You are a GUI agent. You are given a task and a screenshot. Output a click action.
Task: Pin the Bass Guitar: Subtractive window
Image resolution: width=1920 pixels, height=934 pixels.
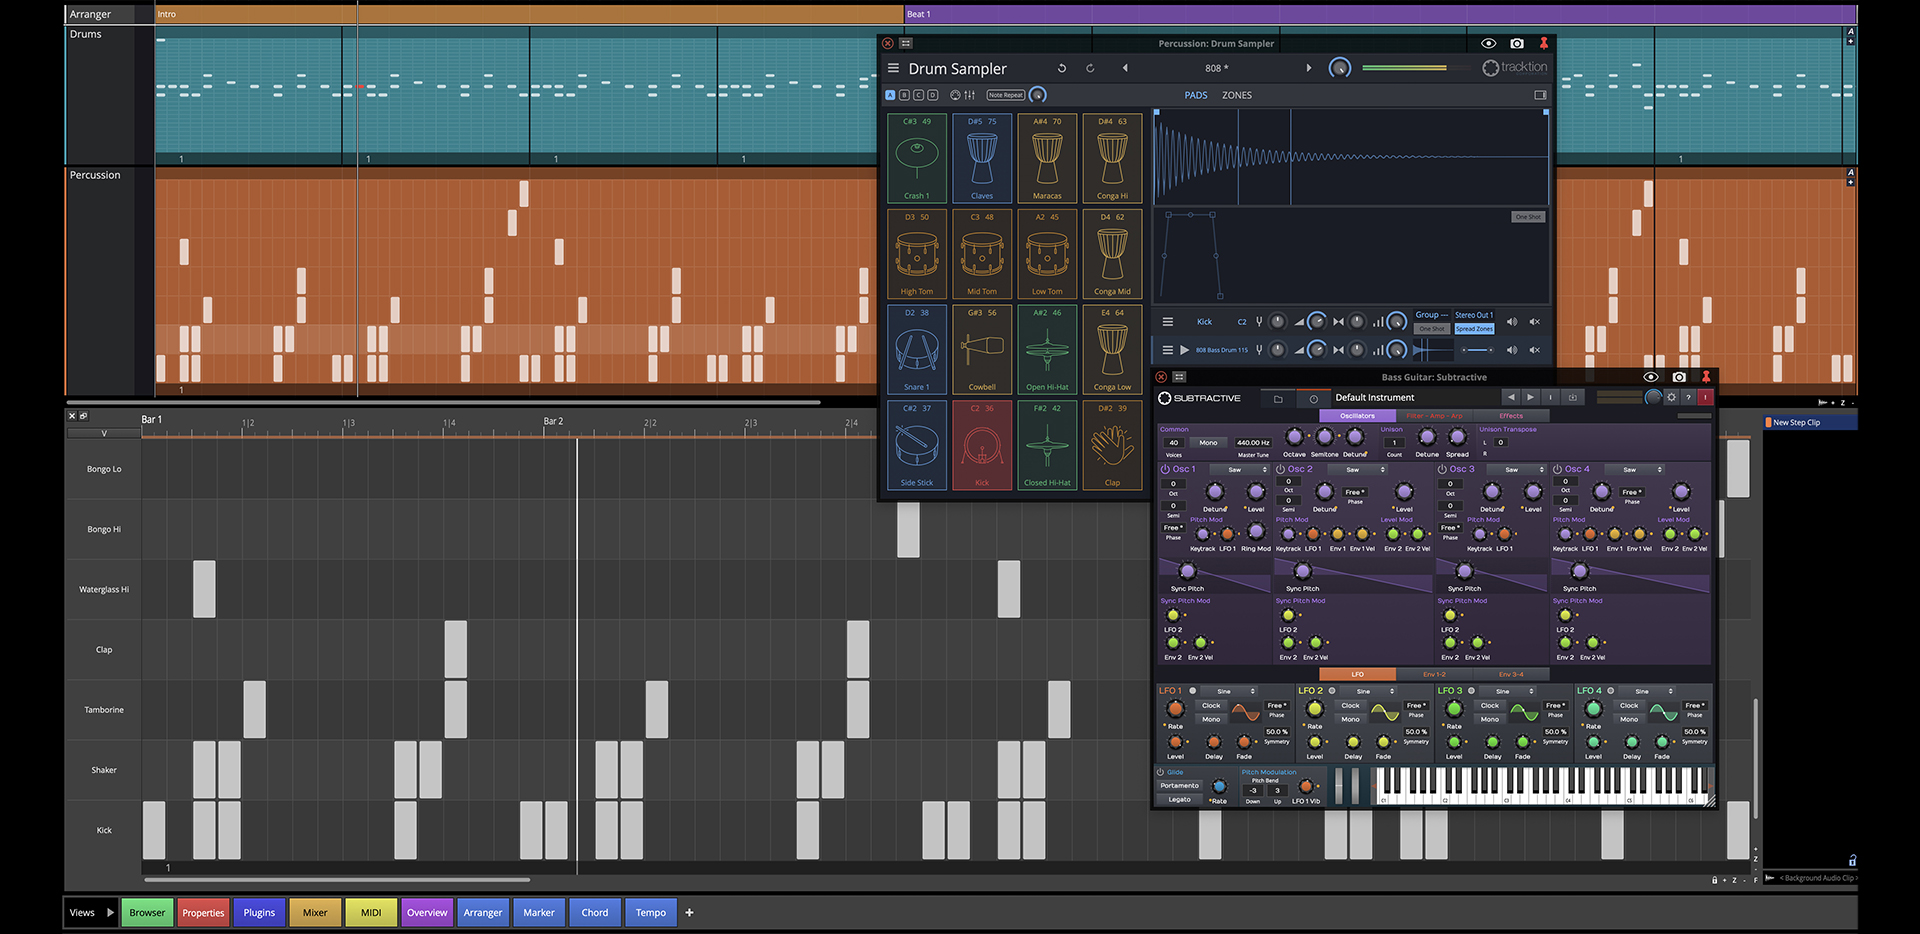click(x=1706, y=377)
